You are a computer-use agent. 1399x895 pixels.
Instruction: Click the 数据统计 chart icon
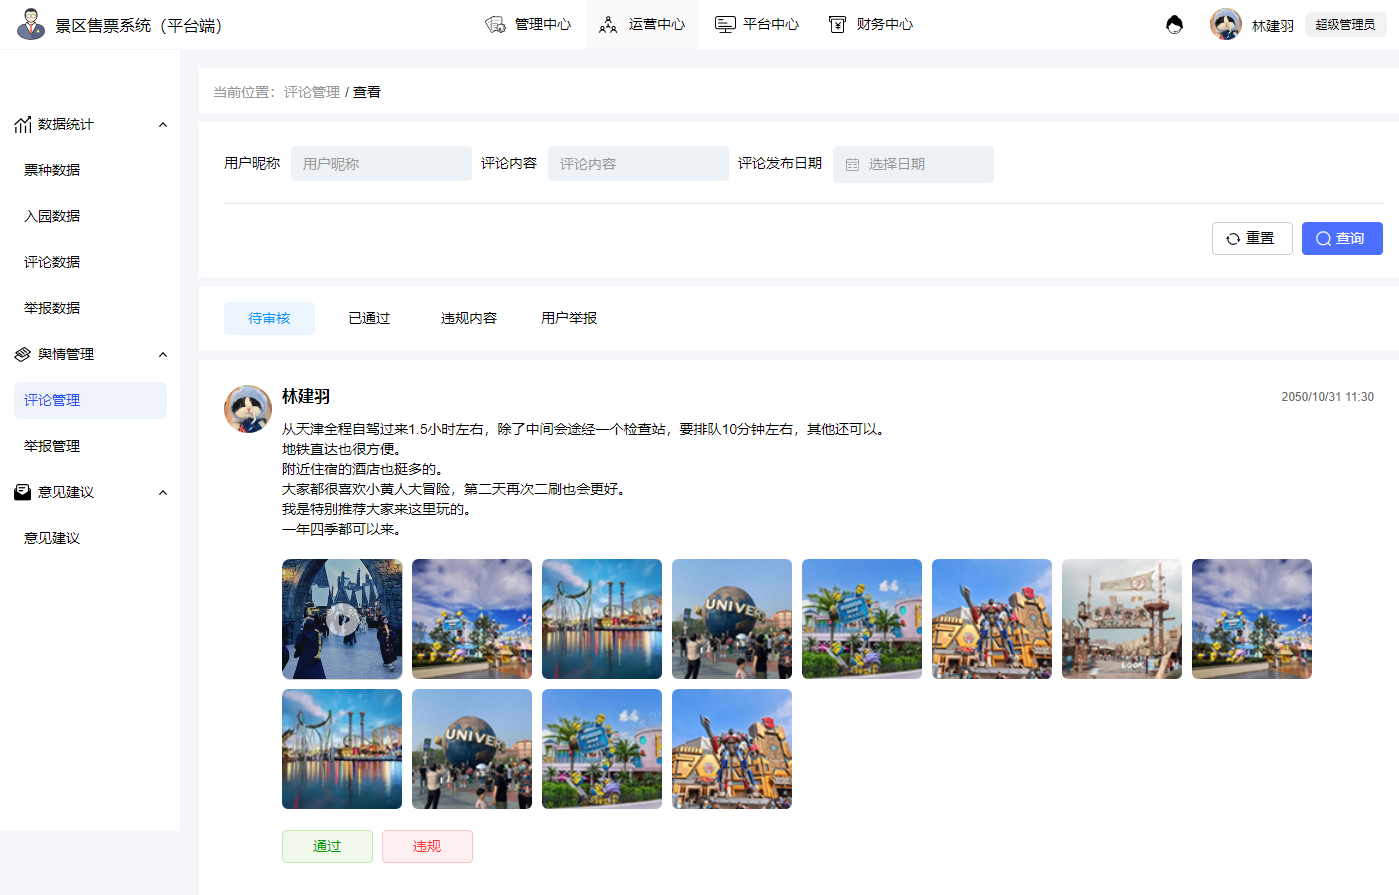23,124
